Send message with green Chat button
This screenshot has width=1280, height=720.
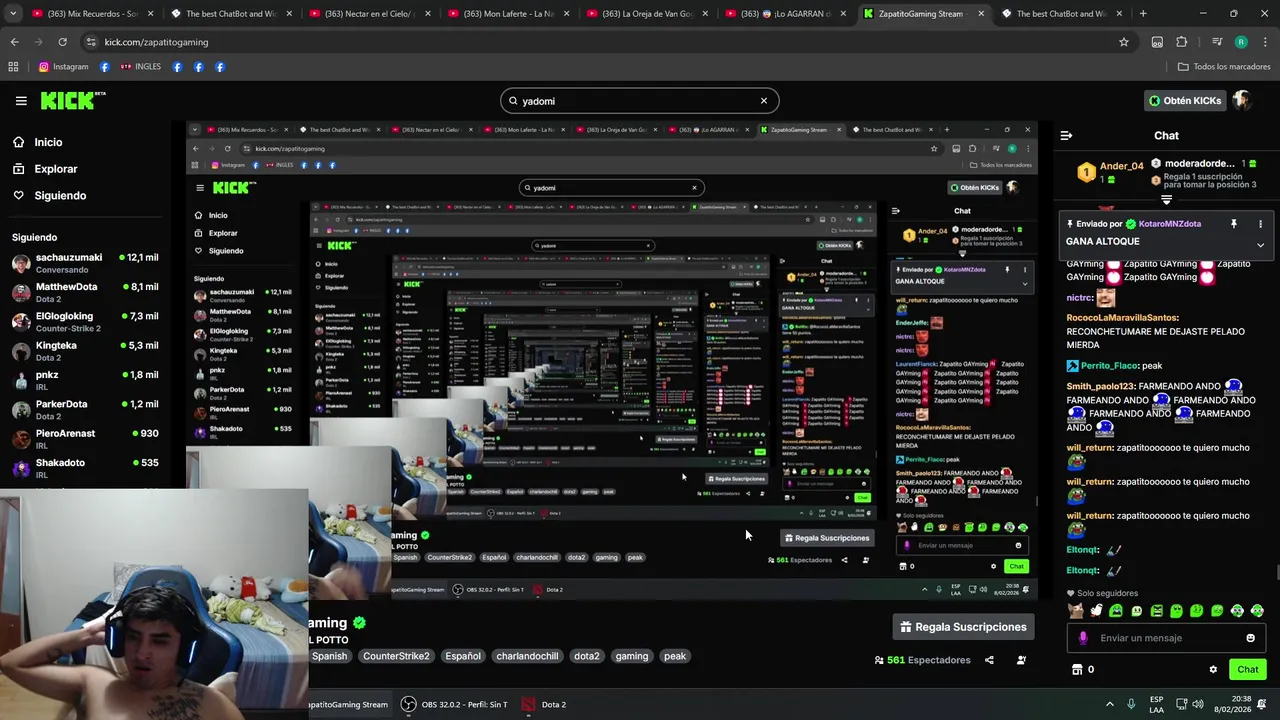(1247, 670)
